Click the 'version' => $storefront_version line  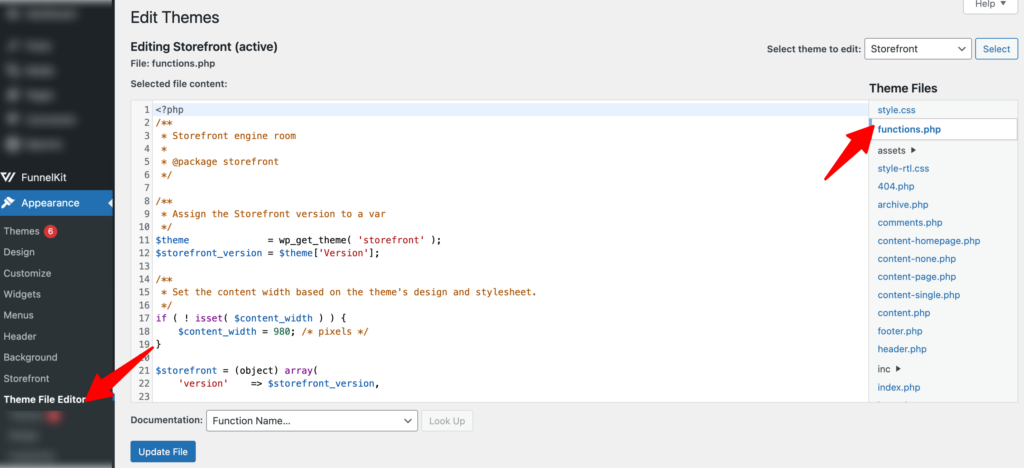click(278, 383)
